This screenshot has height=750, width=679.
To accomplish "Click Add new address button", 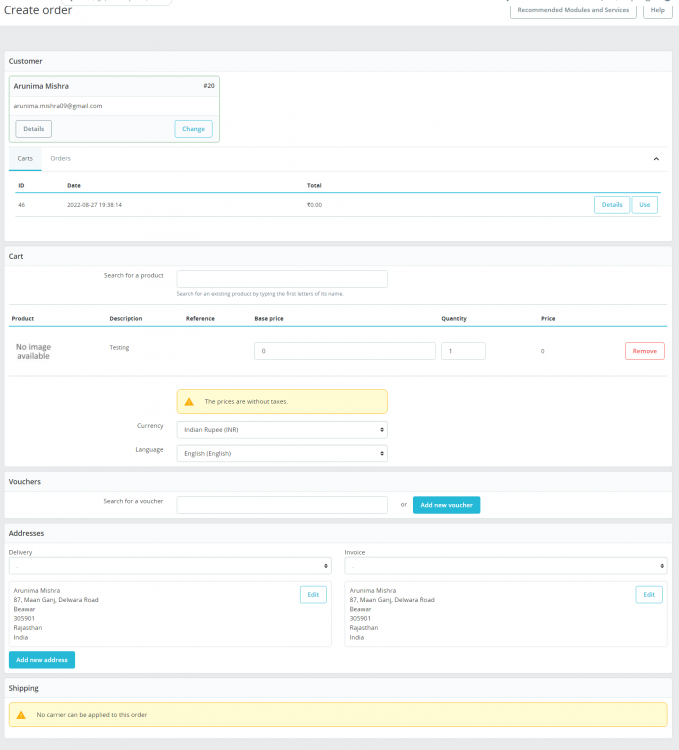I will pyautogui.click(x=42, y=660).
